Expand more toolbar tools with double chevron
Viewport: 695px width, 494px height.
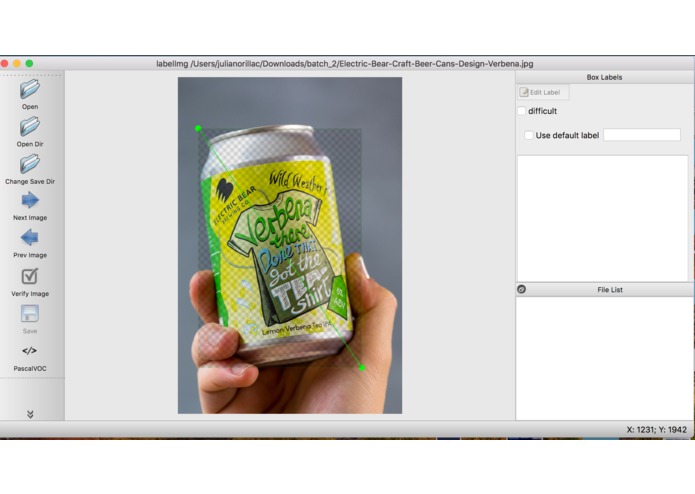coord(30,414)
